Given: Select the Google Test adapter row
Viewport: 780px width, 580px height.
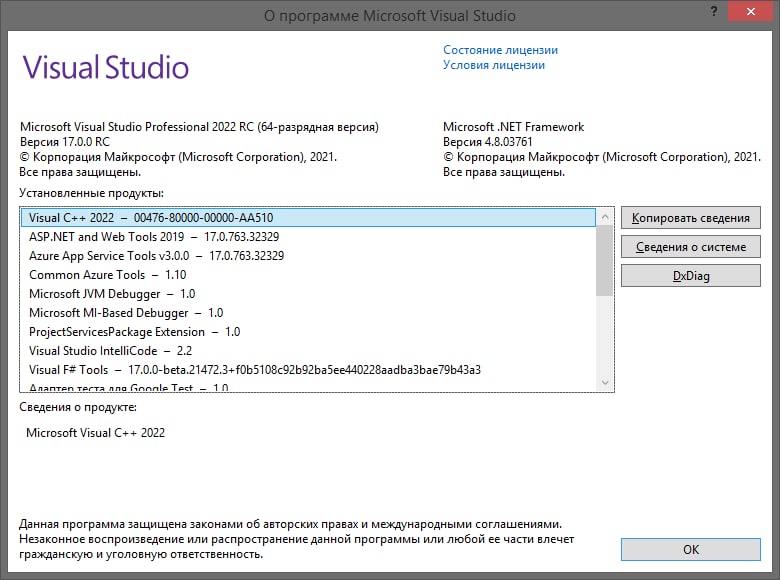Looking at the screenshot, I should (308, 386).
